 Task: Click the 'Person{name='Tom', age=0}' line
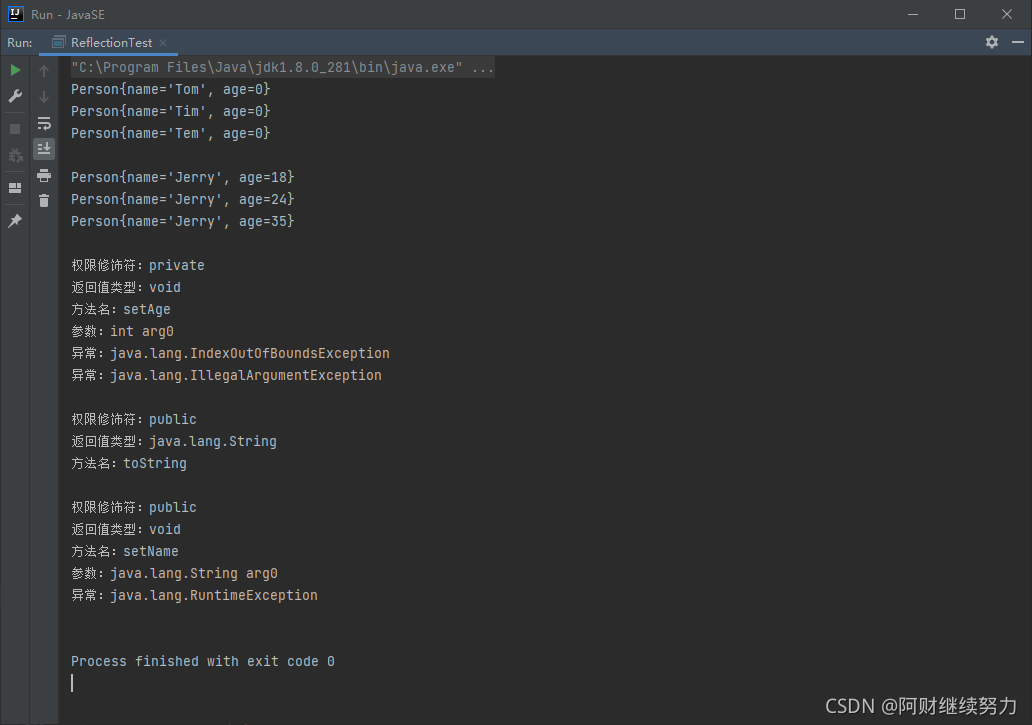coord(170,89)
